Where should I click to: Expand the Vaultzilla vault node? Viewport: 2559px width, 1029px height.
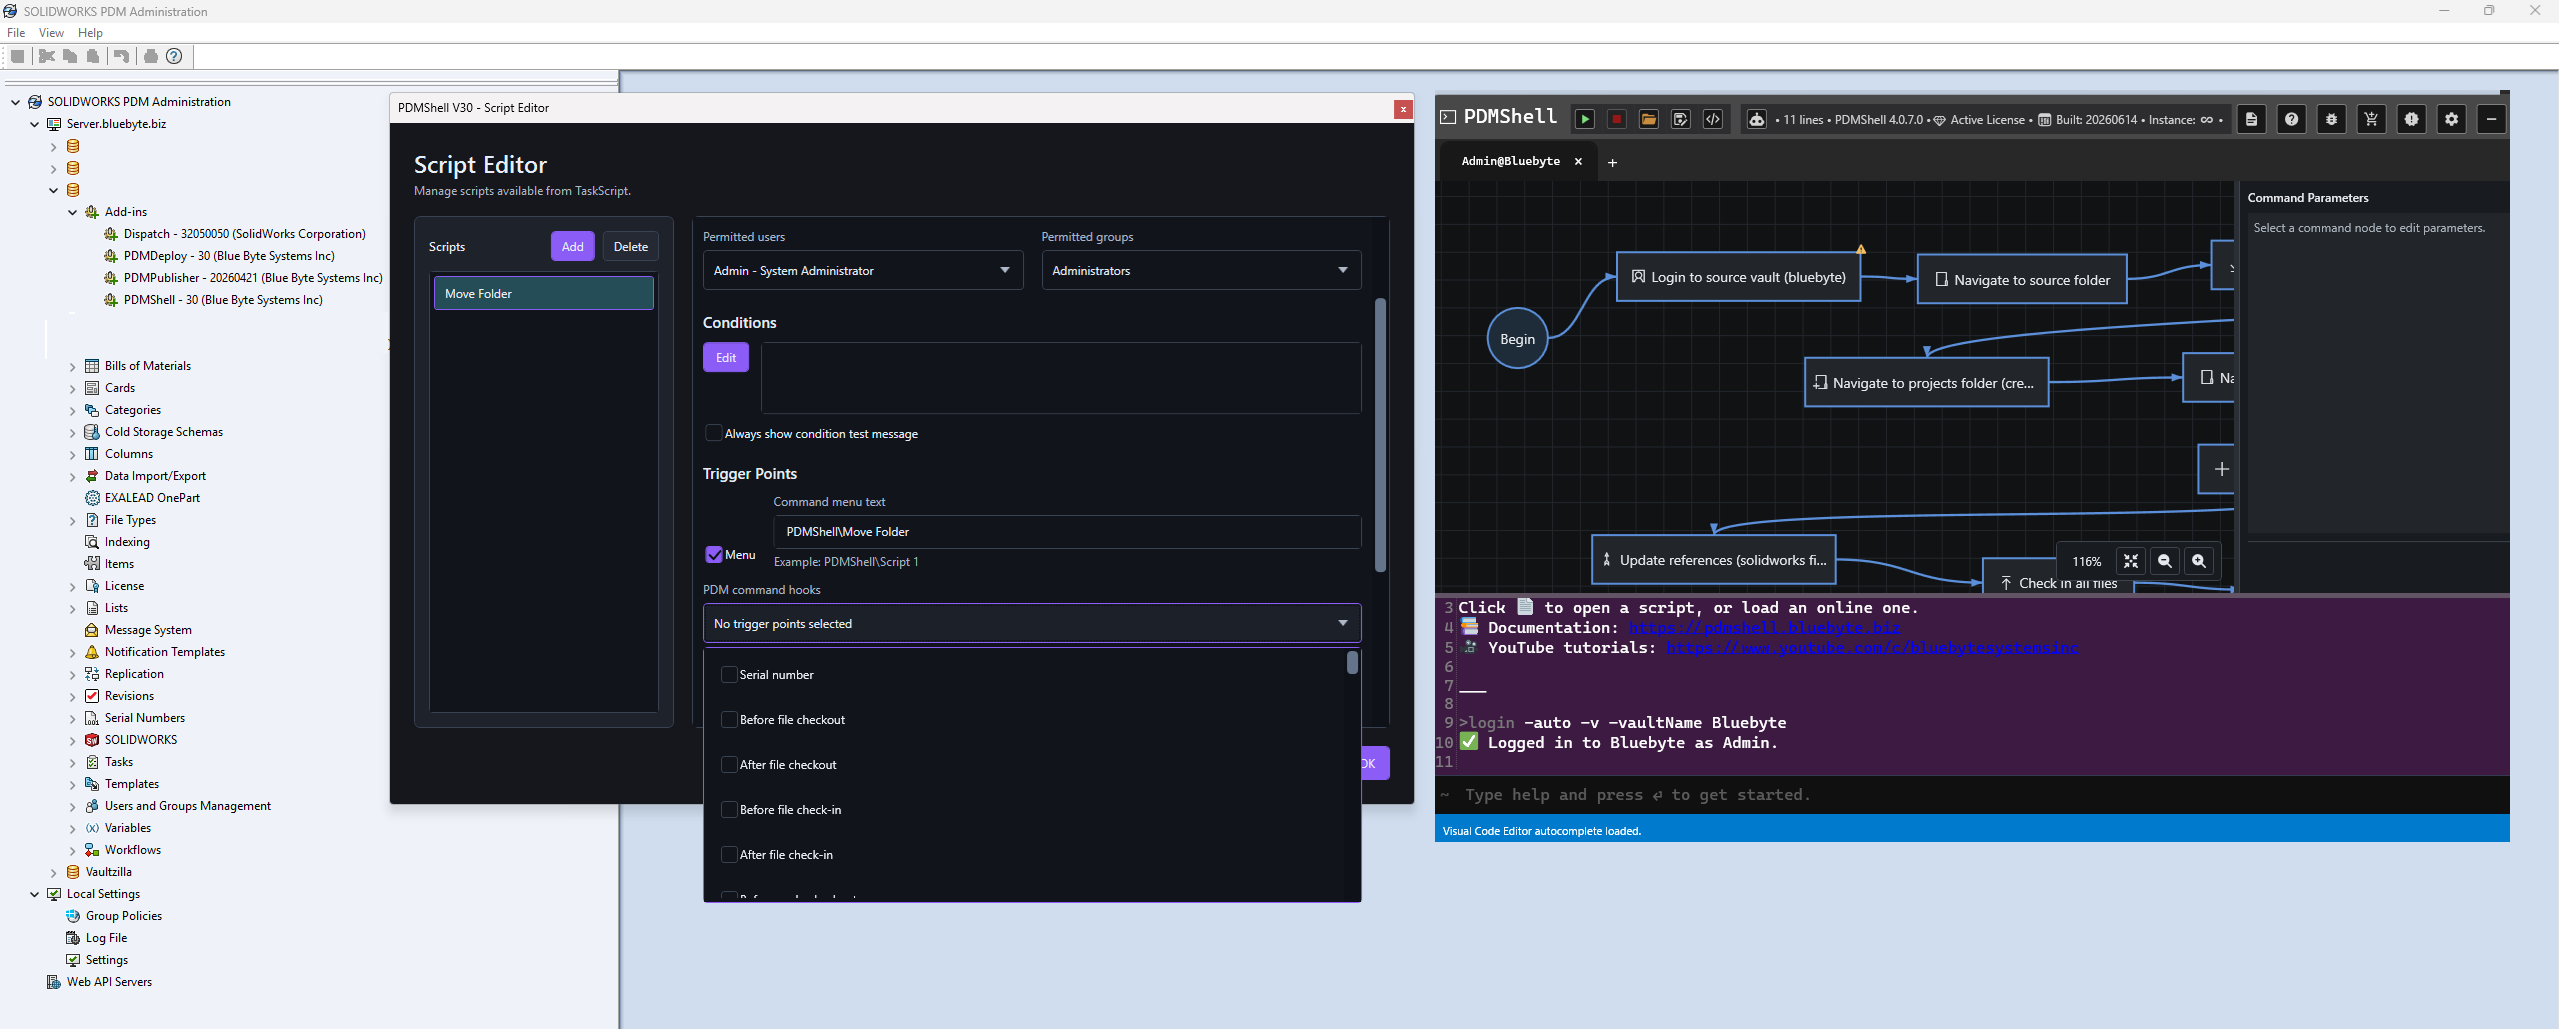click(x=54, y=872)
